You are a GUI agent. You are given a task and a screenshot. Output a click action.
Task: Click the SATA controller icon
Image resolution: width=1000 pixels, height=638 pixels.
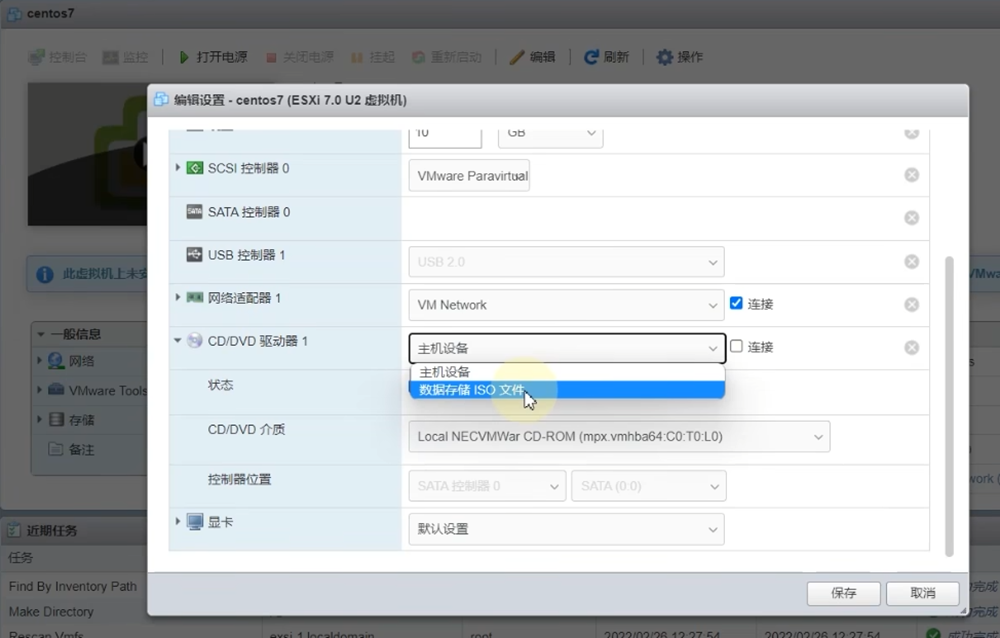coord(195,211)
